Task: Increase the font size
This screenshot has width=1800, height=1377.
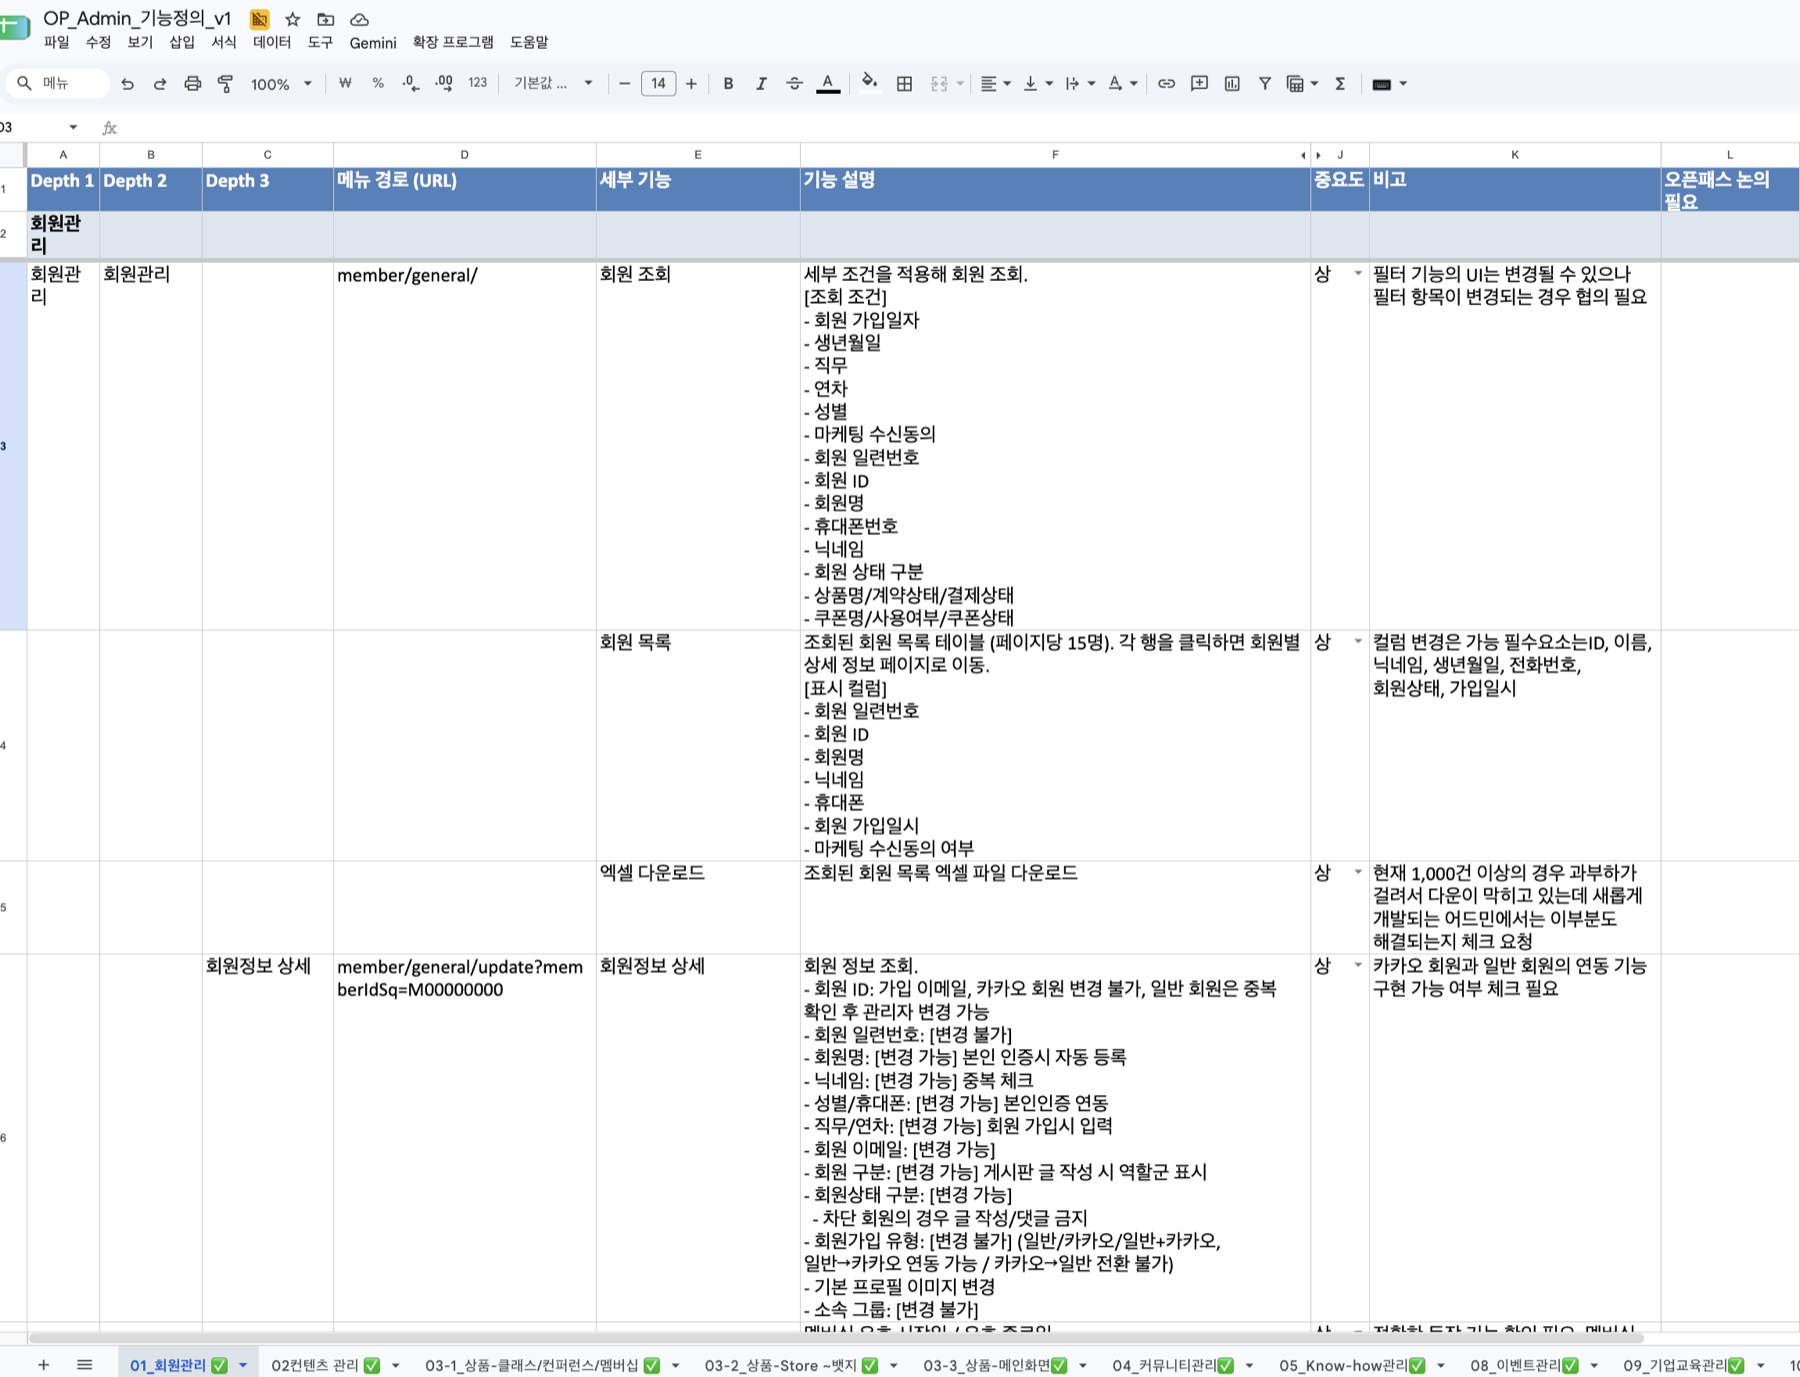Action: tap(691, 84)
